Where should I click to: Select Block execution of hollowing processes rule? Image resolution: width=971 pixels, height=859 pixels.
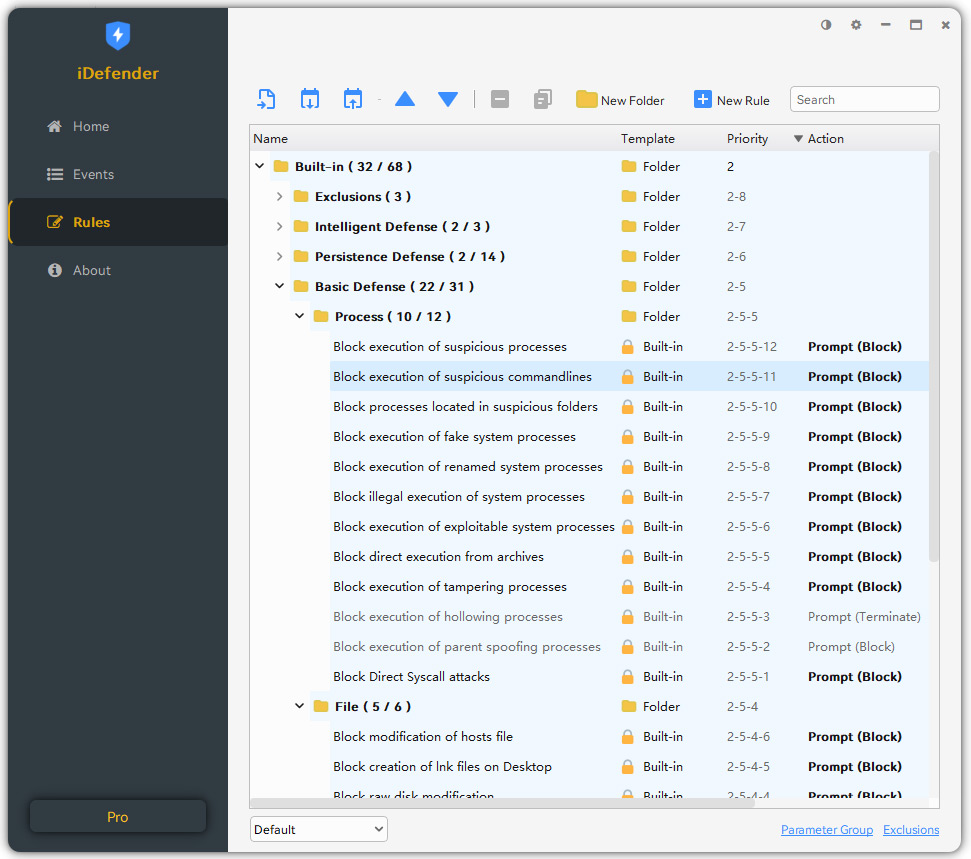click(448, 617)
